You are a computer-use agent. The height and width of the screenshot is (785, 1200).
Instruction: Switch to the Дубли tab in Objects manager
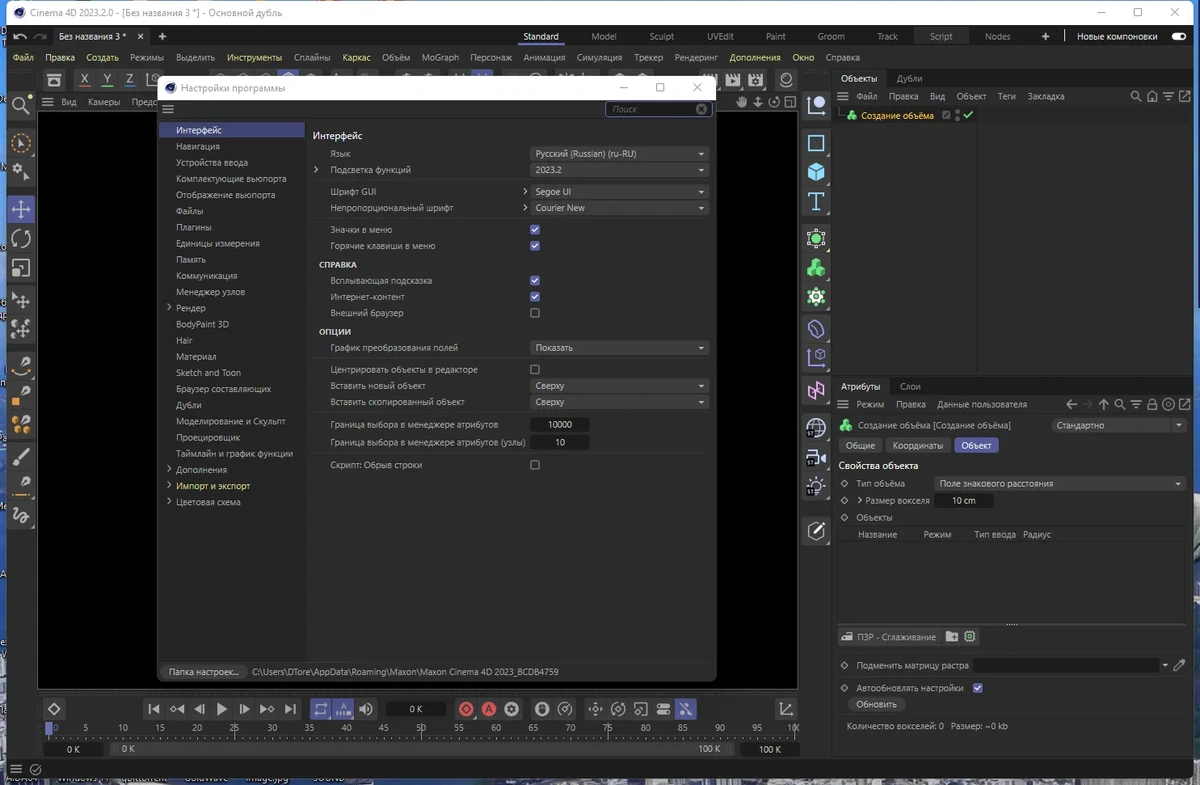click(909, 78)
